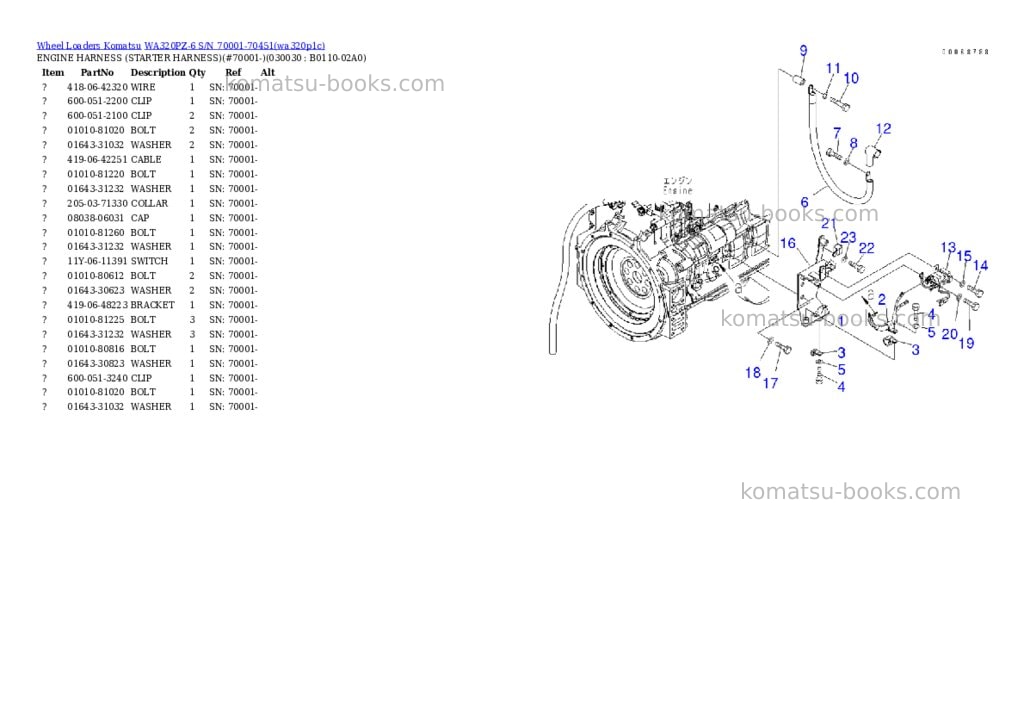Image resolution: width=1024 pixels, height=725 pixels.
Task: Click callout number 21 in the diagram
Action: pyautogui.click(x=829, y=223)
